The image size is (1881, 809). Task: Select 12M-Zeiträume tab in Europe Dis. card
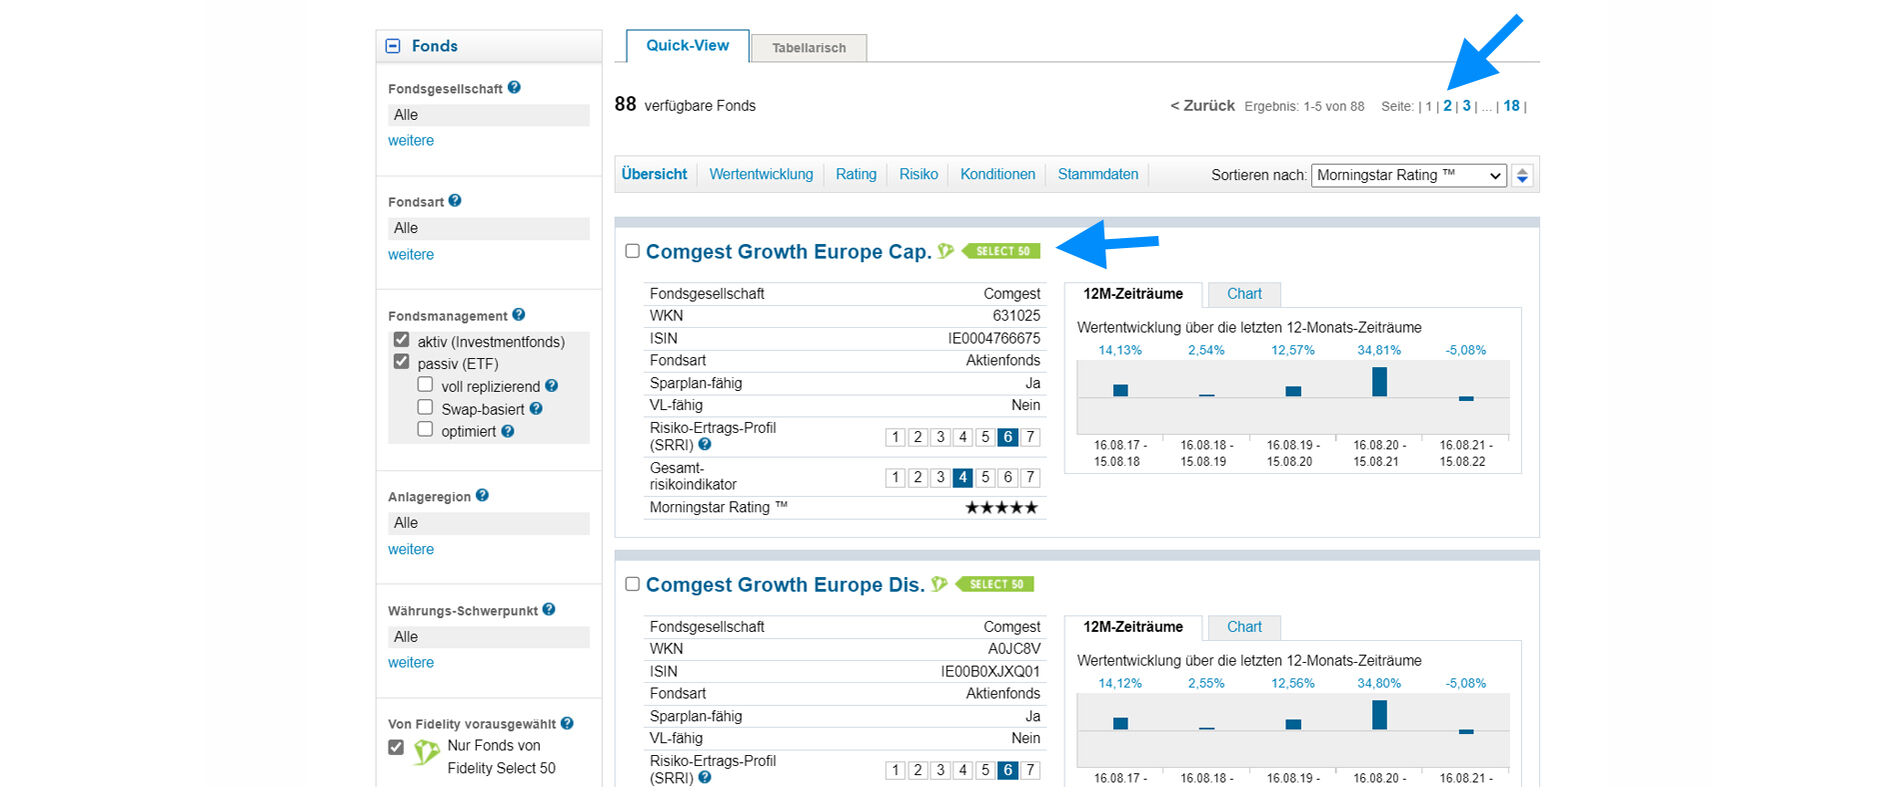click(x=1133, y=627)
